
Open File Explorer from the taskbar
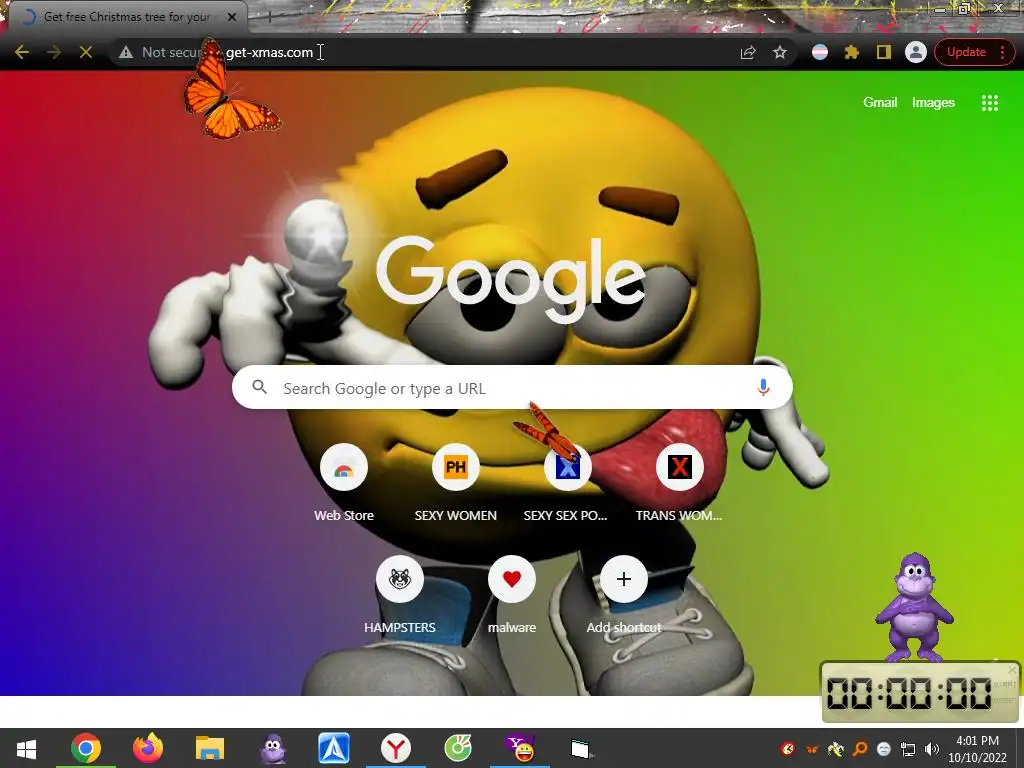click(210, 748)
